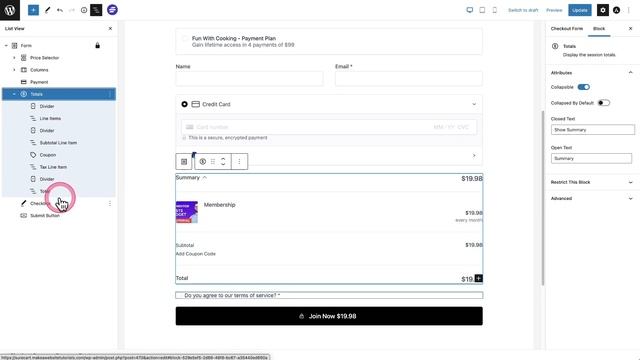Click the Join Now $19.98 button

click(x=329, y=316)
